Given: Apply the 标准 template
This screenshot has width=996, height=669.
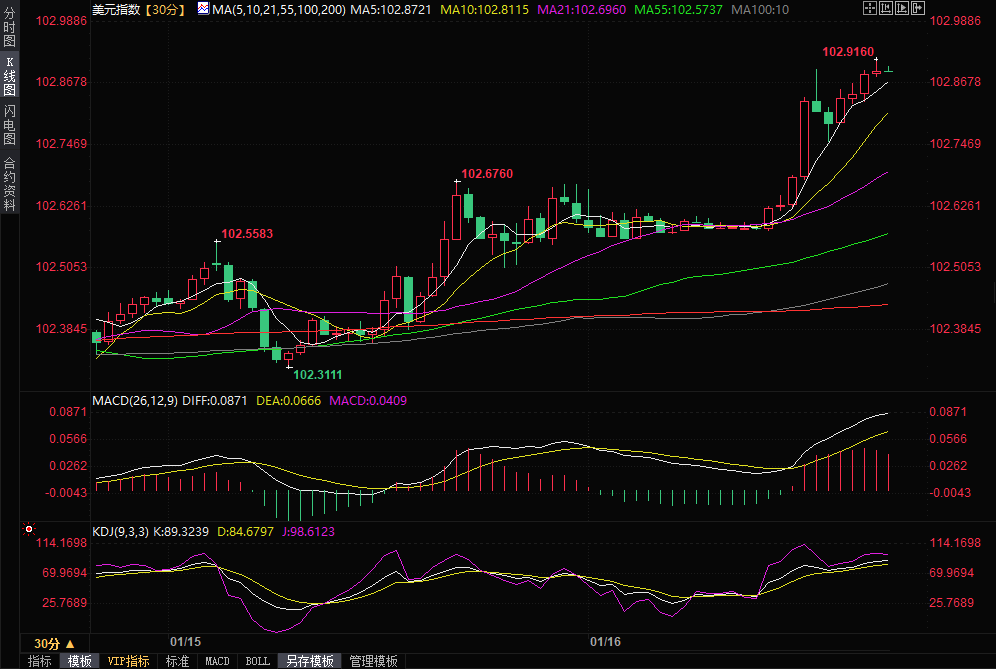Looking at the screenshot, I should (x=177, y=661).
